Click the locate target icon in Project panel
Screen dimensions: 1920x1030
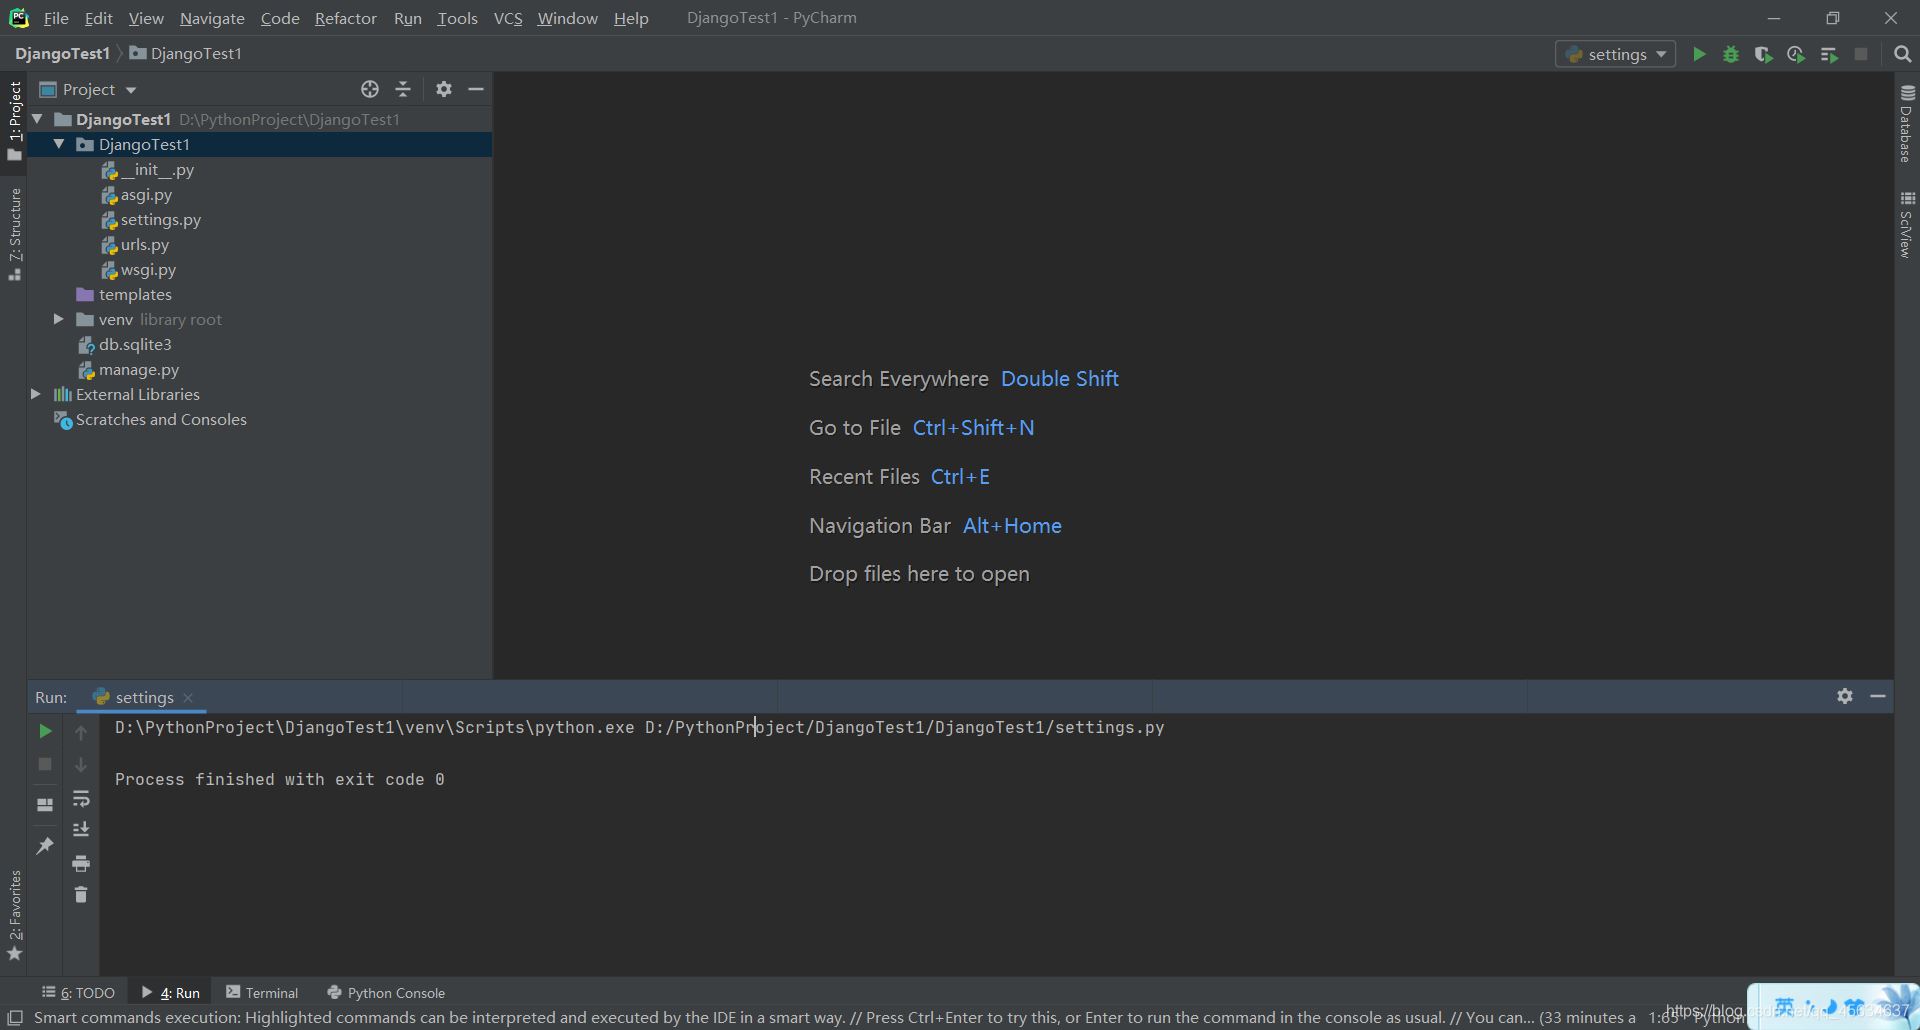tap(370, 89)
